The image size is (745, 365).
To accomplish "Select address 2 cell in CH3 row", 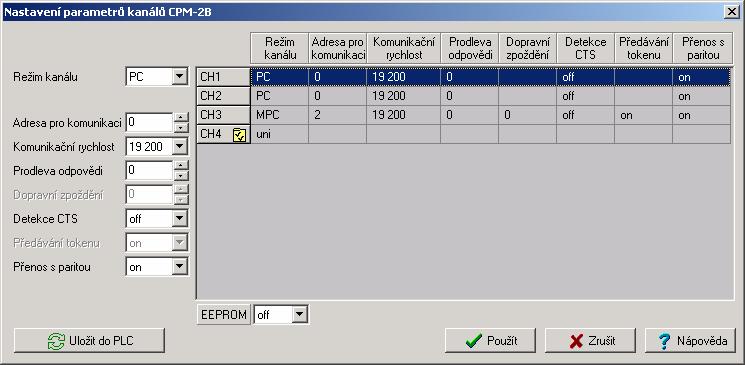I will click(x=338, y=115).
